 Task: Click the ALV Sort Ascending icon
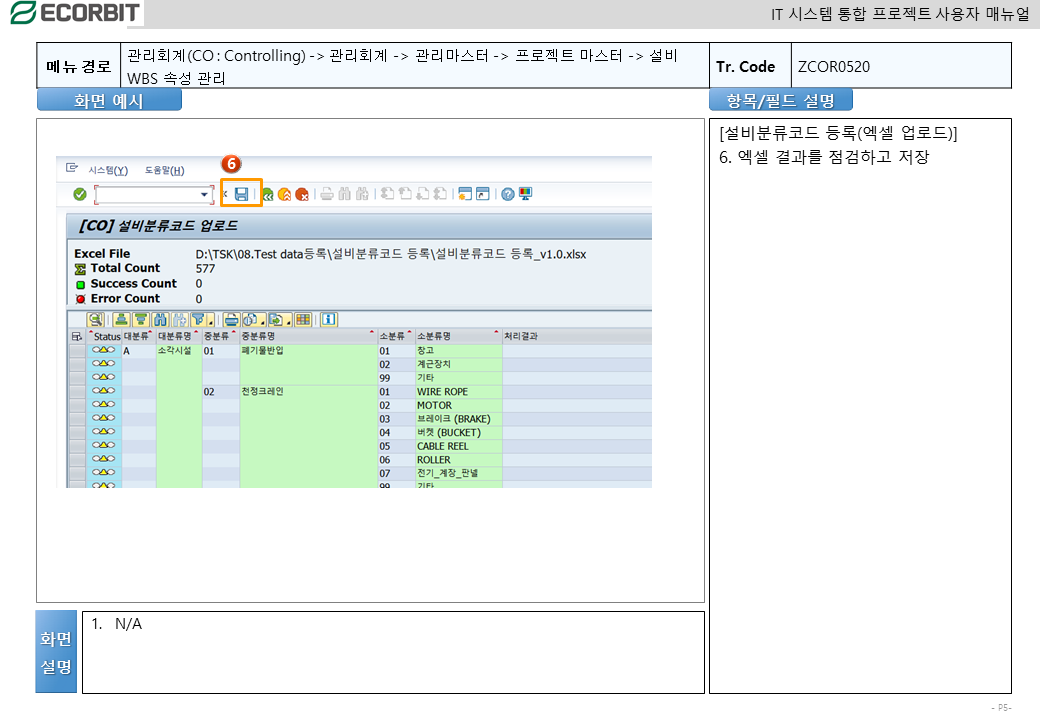121,320
